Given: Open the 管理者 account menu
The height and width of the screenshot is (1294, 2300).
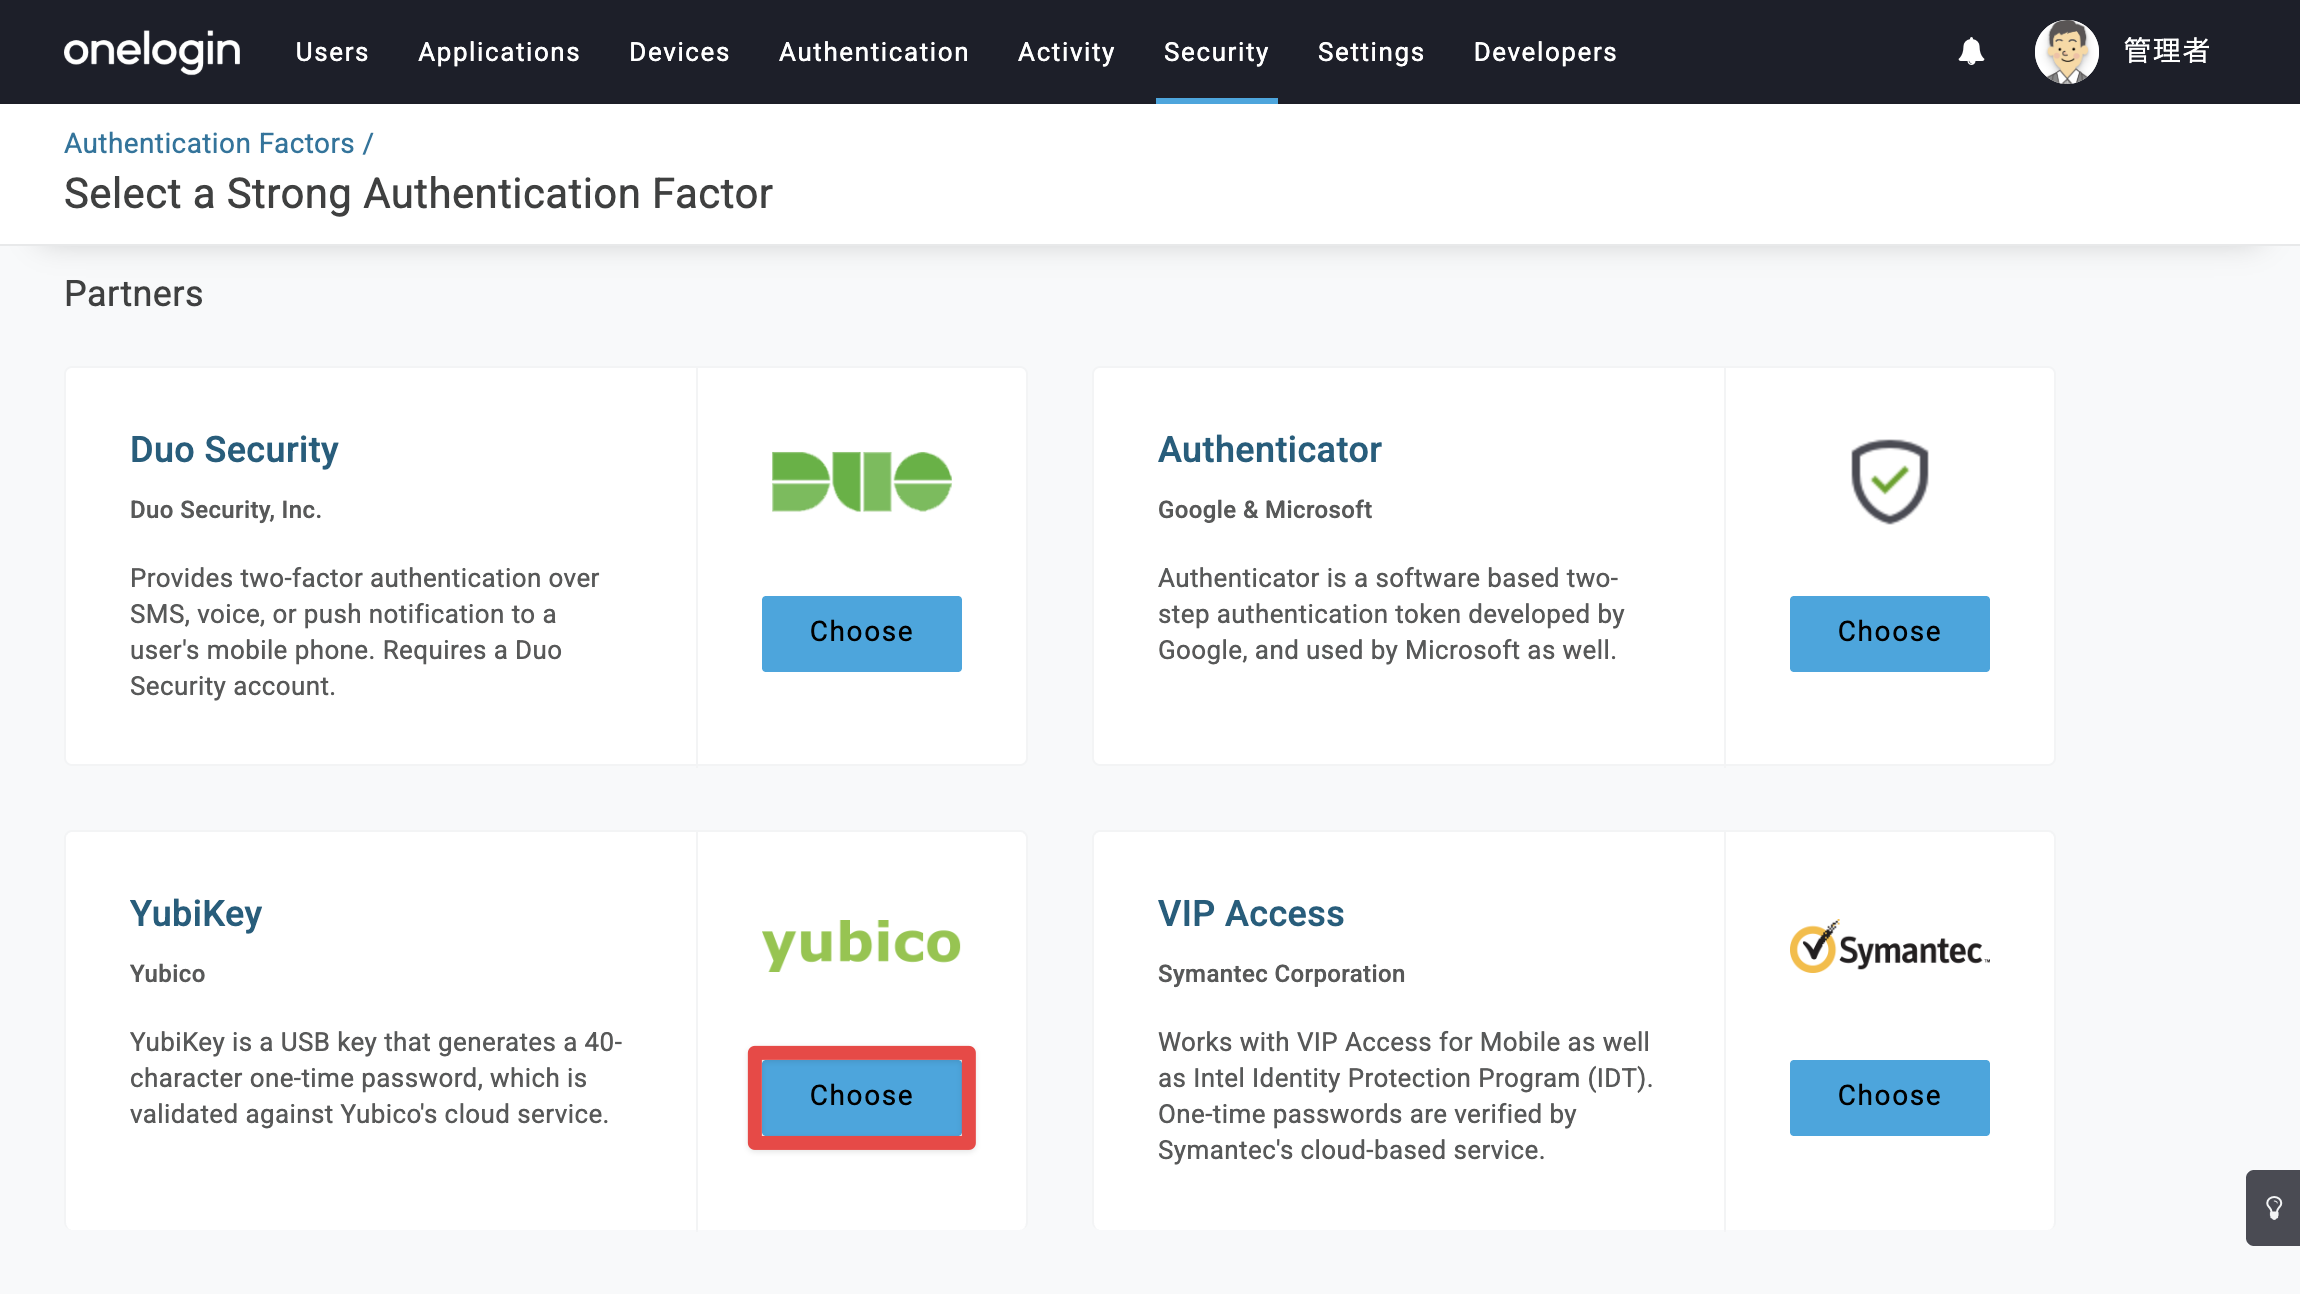Looking at the screenshot, I should [x=2166, y=51].
